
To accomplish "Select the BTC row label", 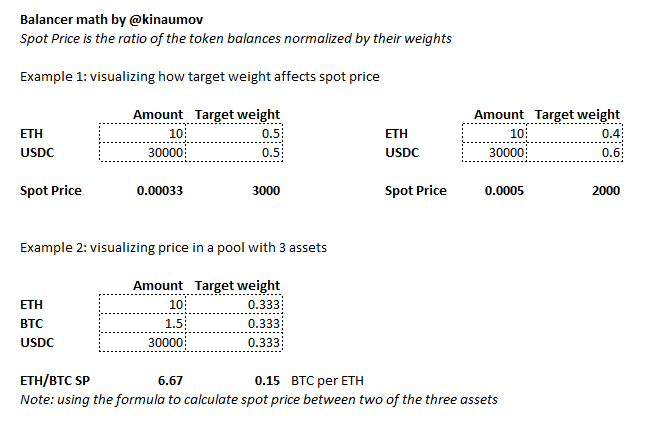I will click(x=31, y=323).
